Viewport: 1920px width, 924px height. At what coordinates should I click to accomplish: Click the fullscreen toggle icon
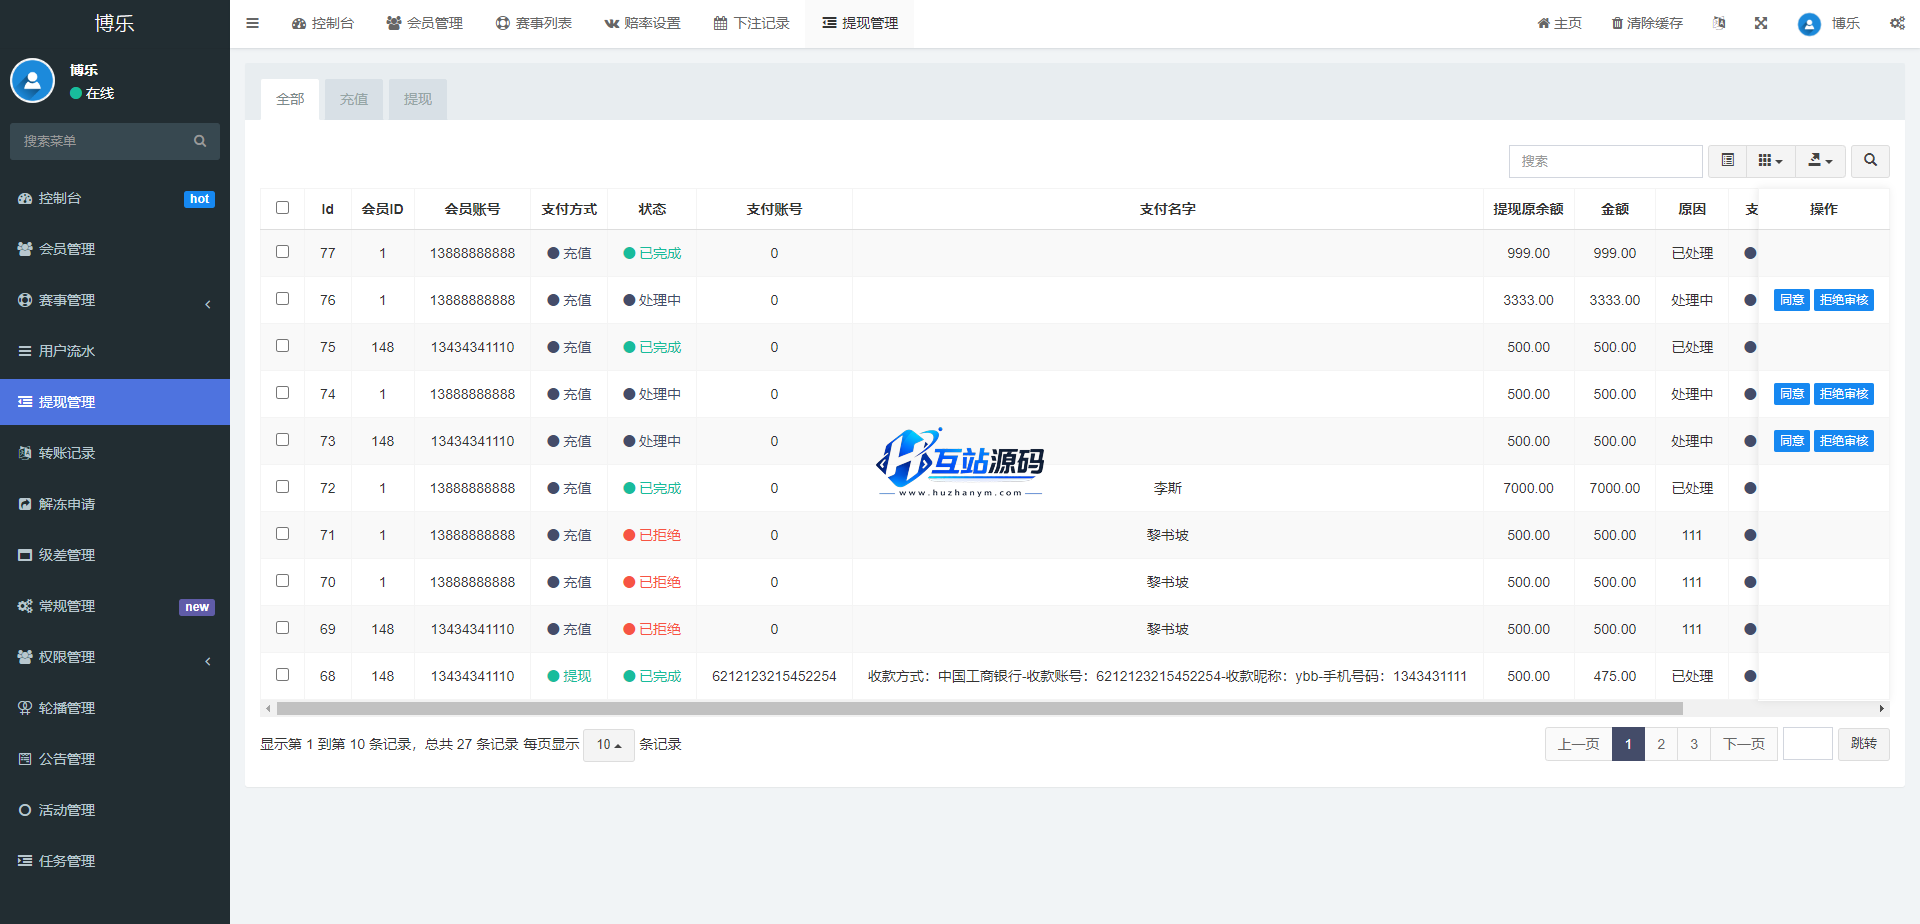pyautogui.click(x=1761, y=23)
